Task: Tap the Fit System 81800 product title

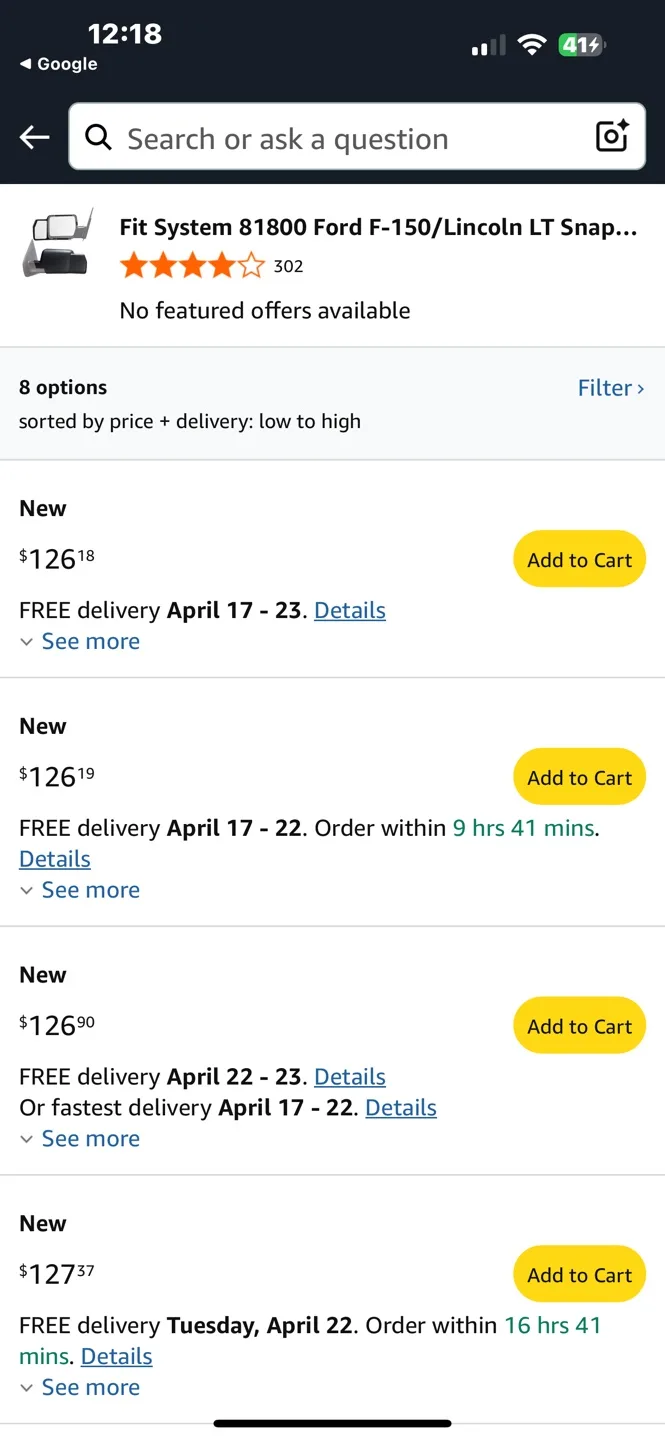Action: pyautogui.click(x=378, y=227)
